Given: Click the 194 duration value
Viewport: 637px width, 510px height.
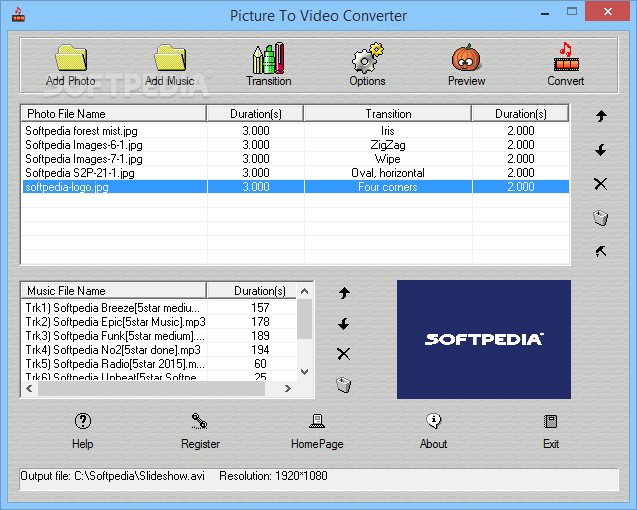Looking at the screenshot, I should [260, 350].
